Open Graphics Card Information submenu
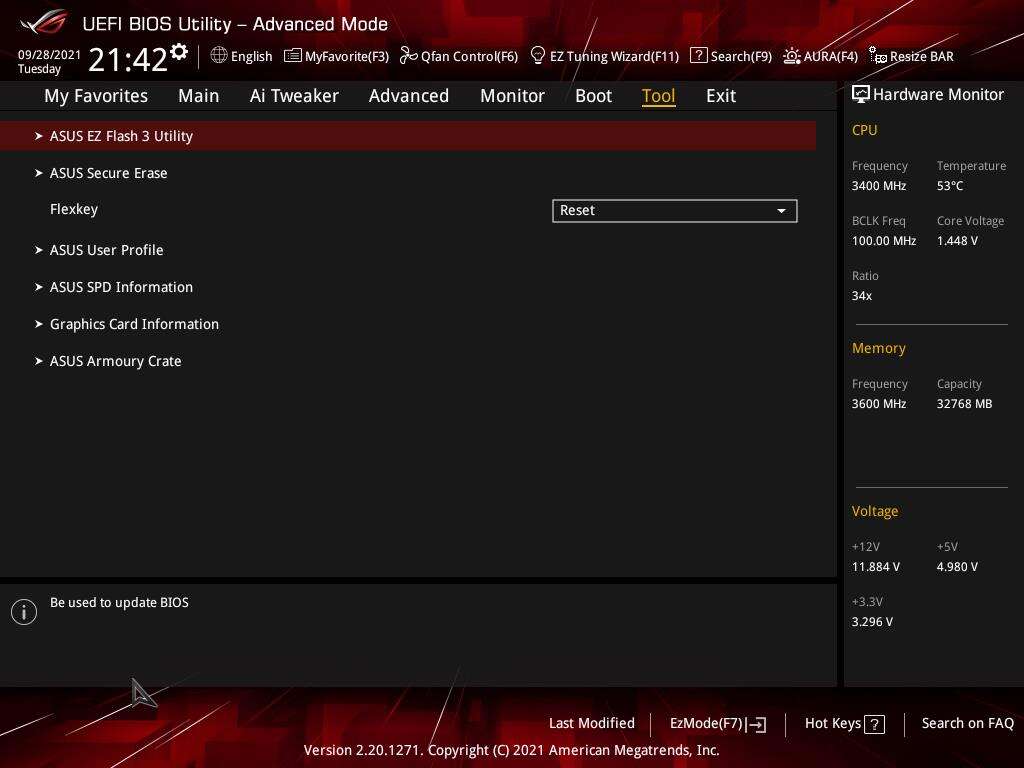 pos(134,324)
